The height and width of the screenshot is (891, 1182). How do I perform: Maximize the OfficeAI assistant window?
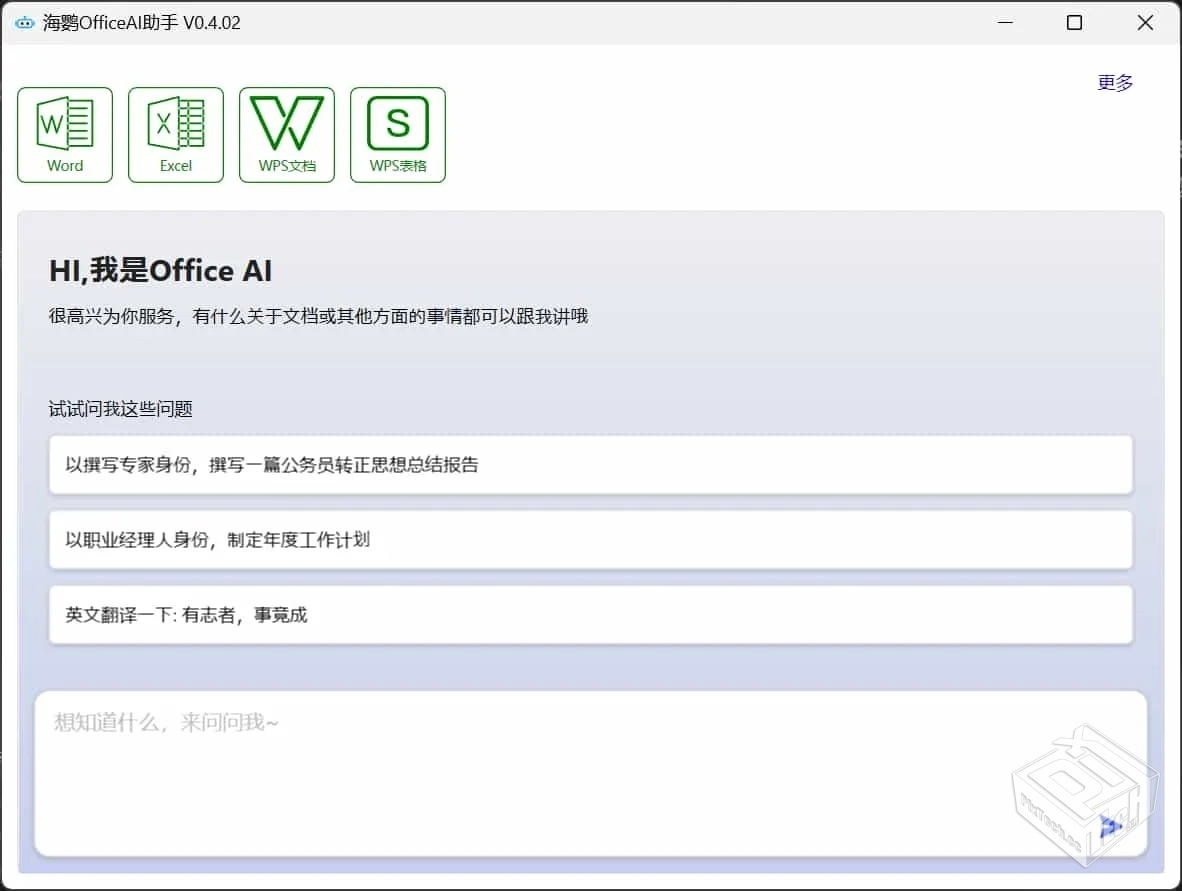point(1074,22)
